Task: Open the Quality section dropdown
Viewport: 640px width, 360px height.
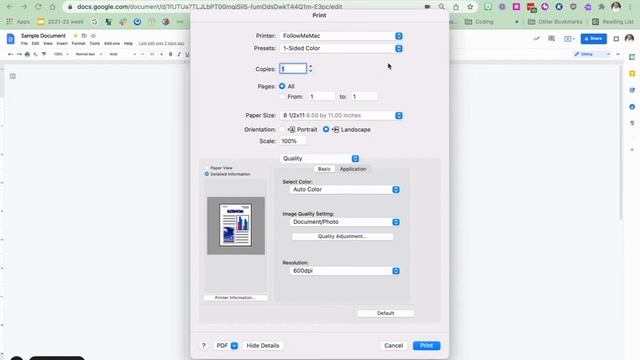Action: [x=320, y=158]
